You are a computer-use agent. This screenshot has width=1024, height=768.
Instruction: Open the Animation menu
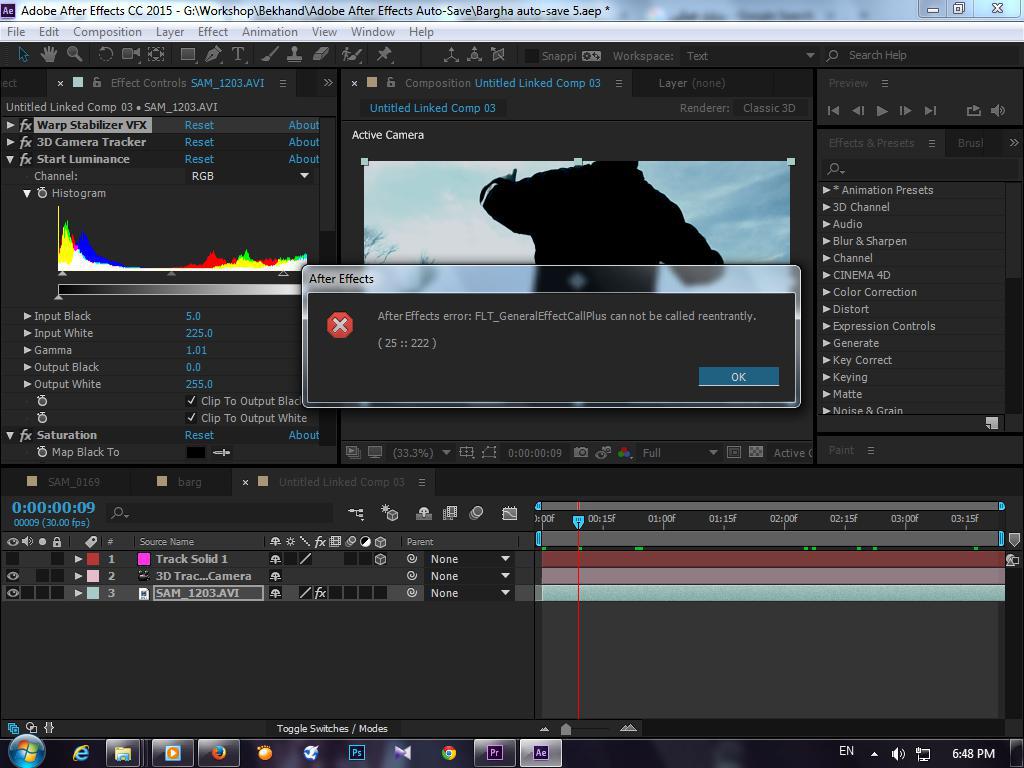[x=270, y=31]
